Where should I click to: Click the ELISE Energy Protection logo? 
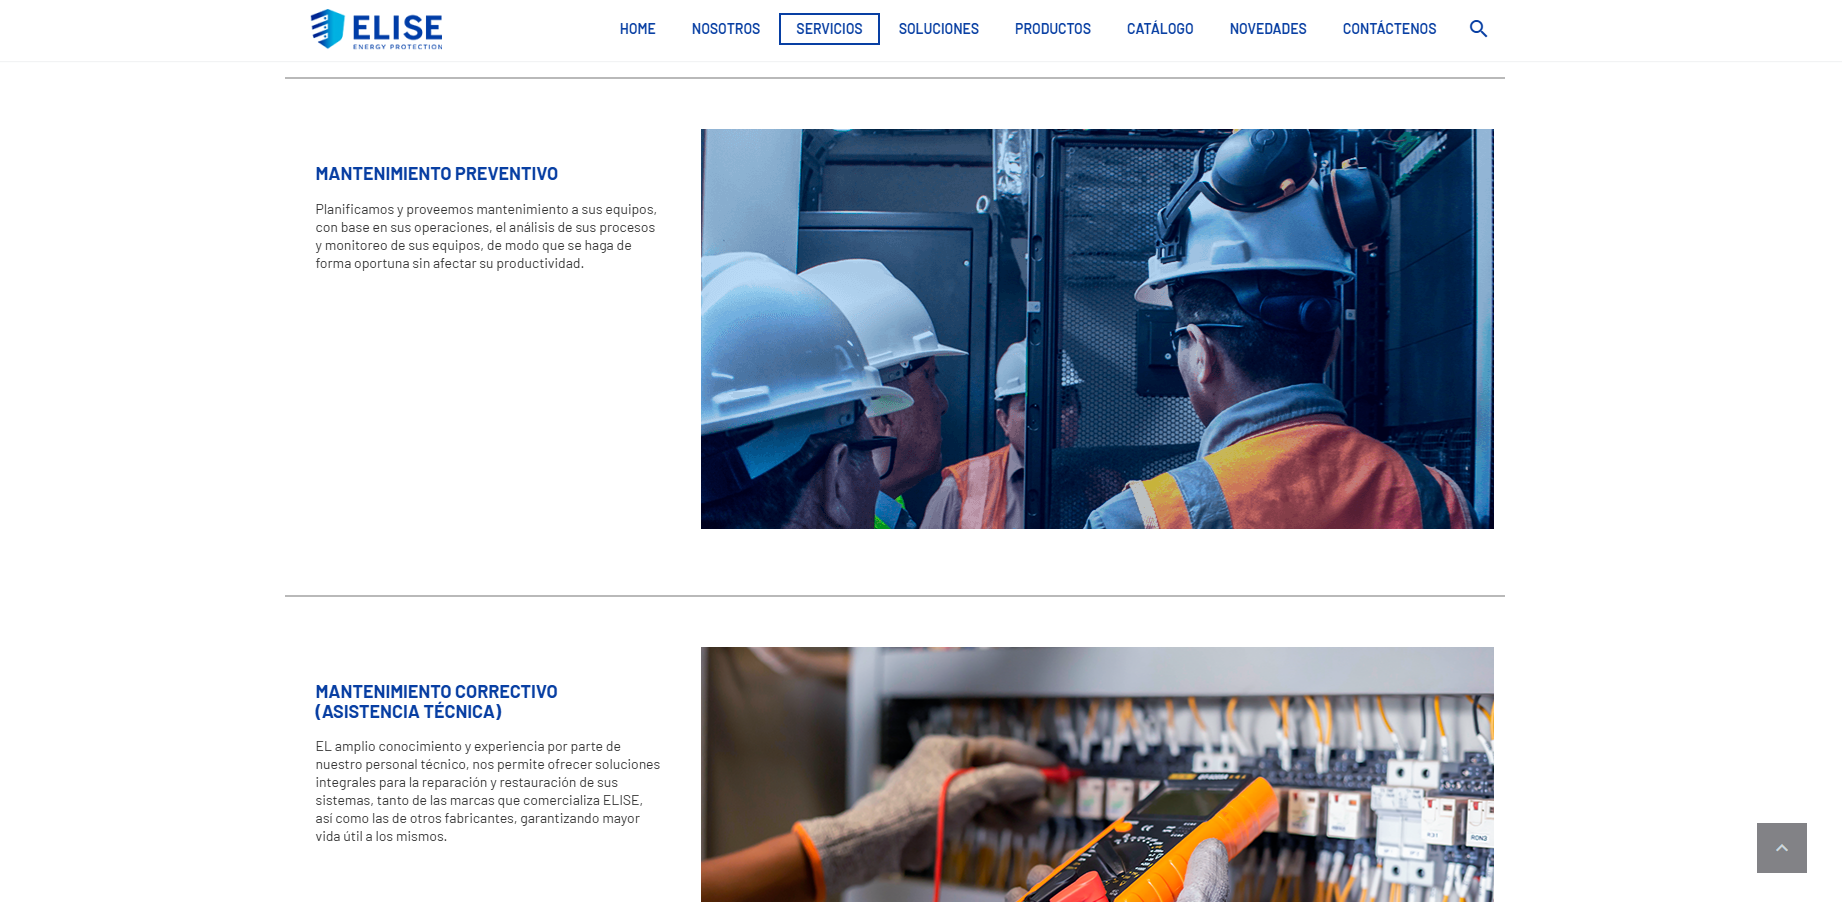pyautogui.click(x=376, y=29)
